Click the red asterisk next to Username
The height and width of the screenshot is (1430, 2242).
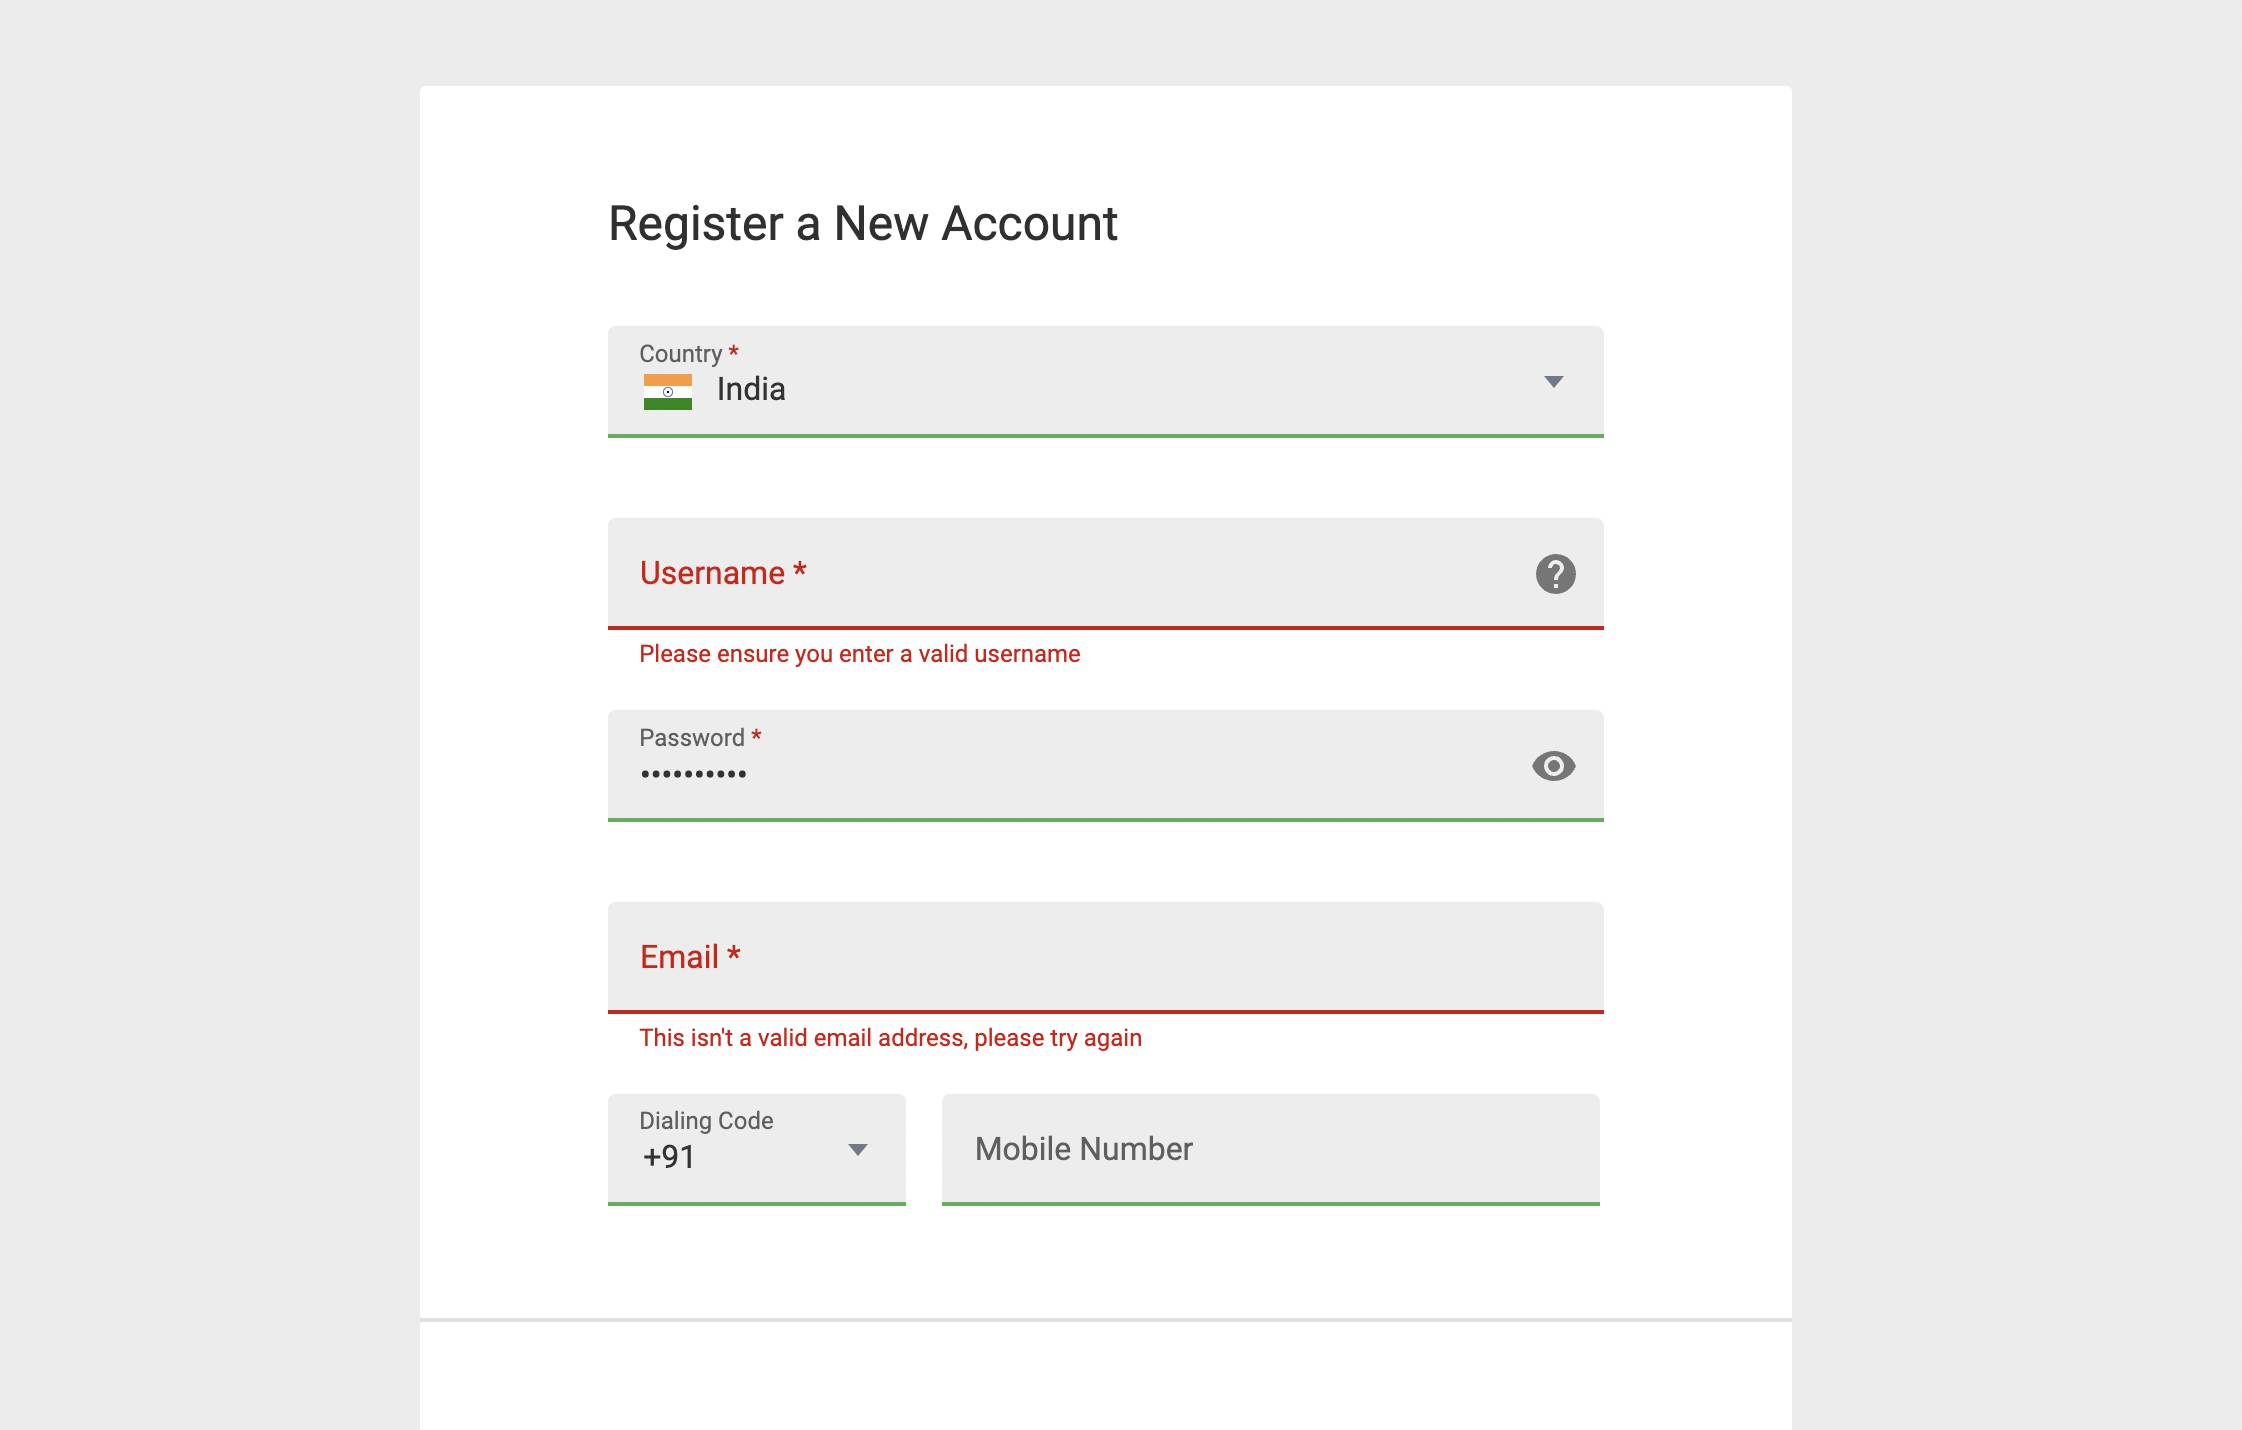click(x=798, y=566)
